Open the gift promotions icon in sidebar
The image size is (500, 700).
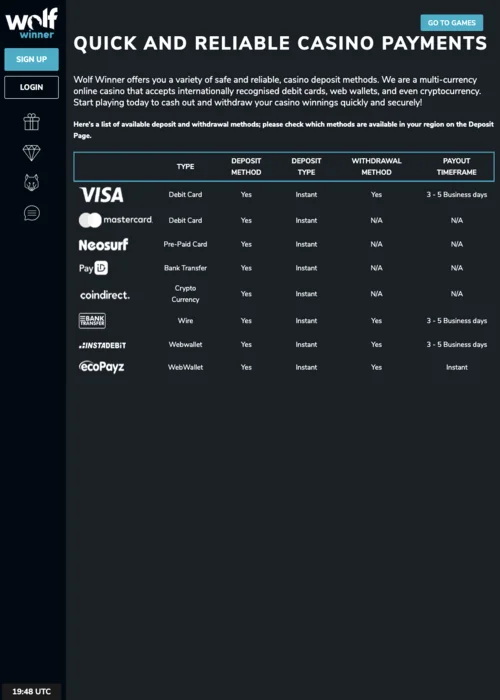(x=31, y=122)
